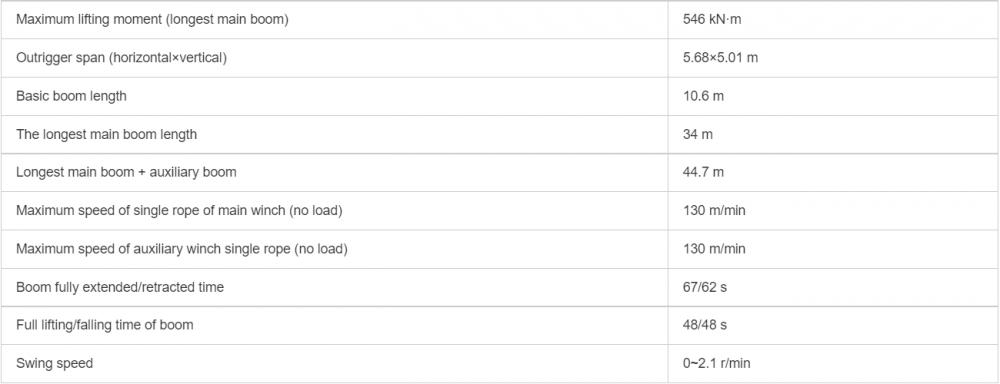Click main winch 130 m/min value
This screenshot has width=1000, height=384.
pyautogui.click(x=713, y=210)
